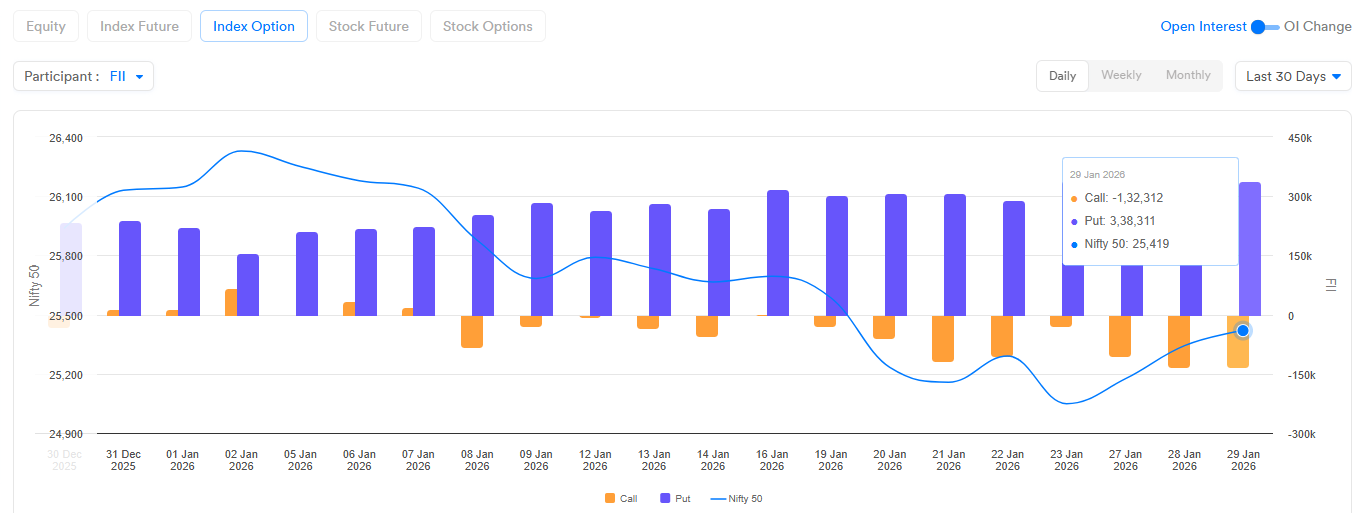Switch to the Index Future tab
The width and height of the screenshot is (1370, 513).
click(x=139, y=26)
